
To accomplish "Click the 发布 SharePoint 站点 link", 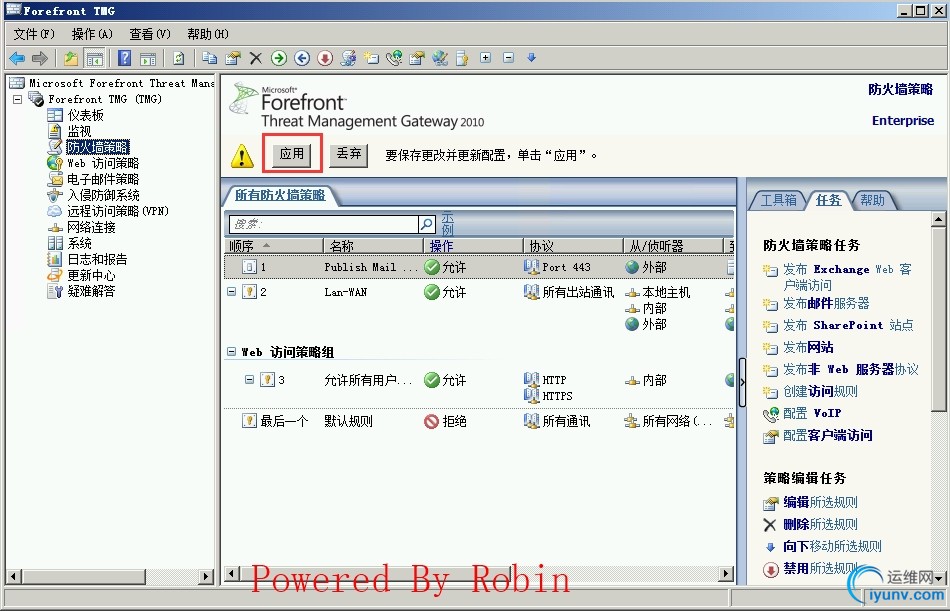I will tap(848, 326).
